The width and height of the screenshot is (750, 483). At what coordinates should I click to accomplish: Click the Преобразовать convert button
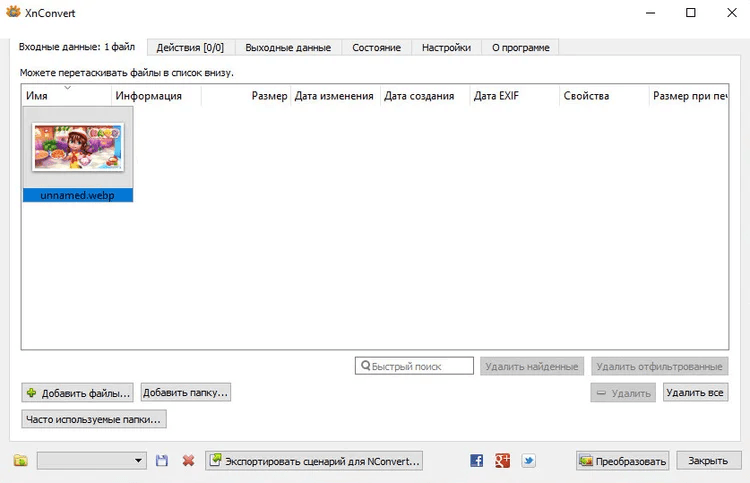tap(622, 461)
